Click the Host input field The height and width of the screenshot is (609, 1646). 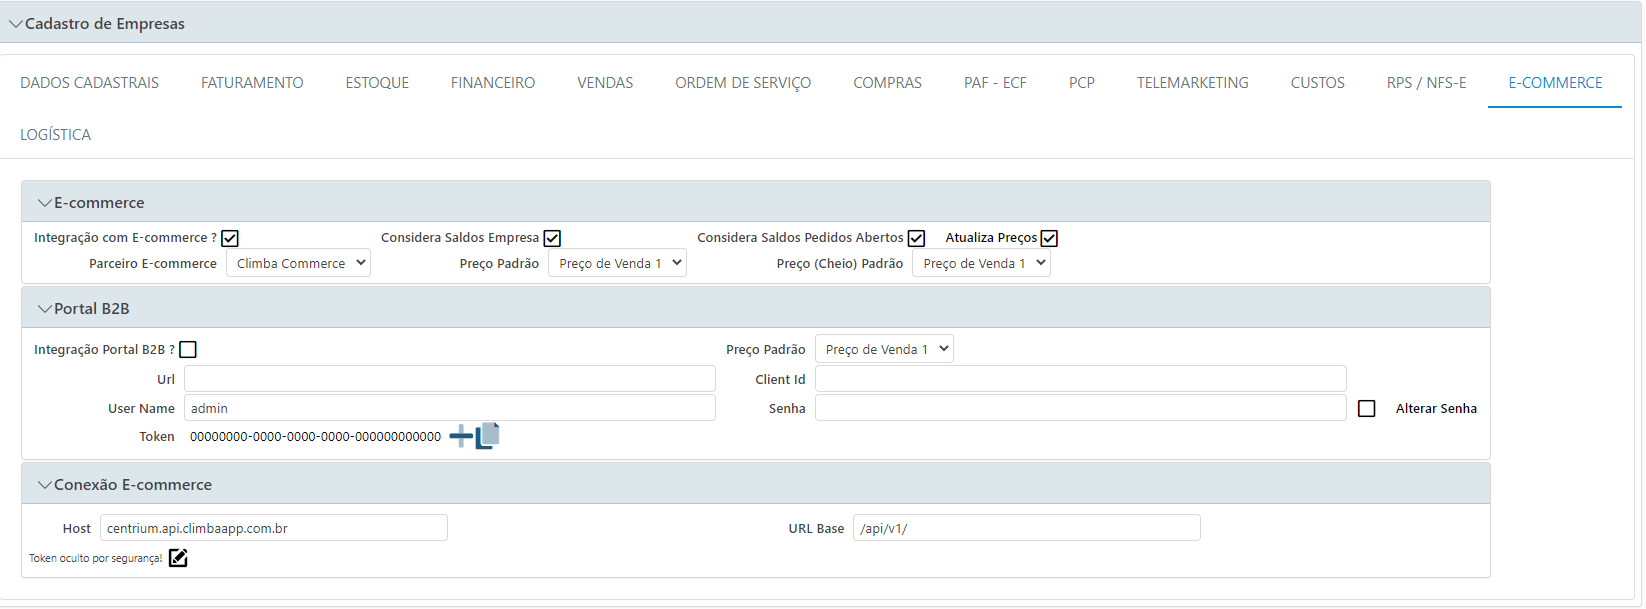tap(274, 528)
